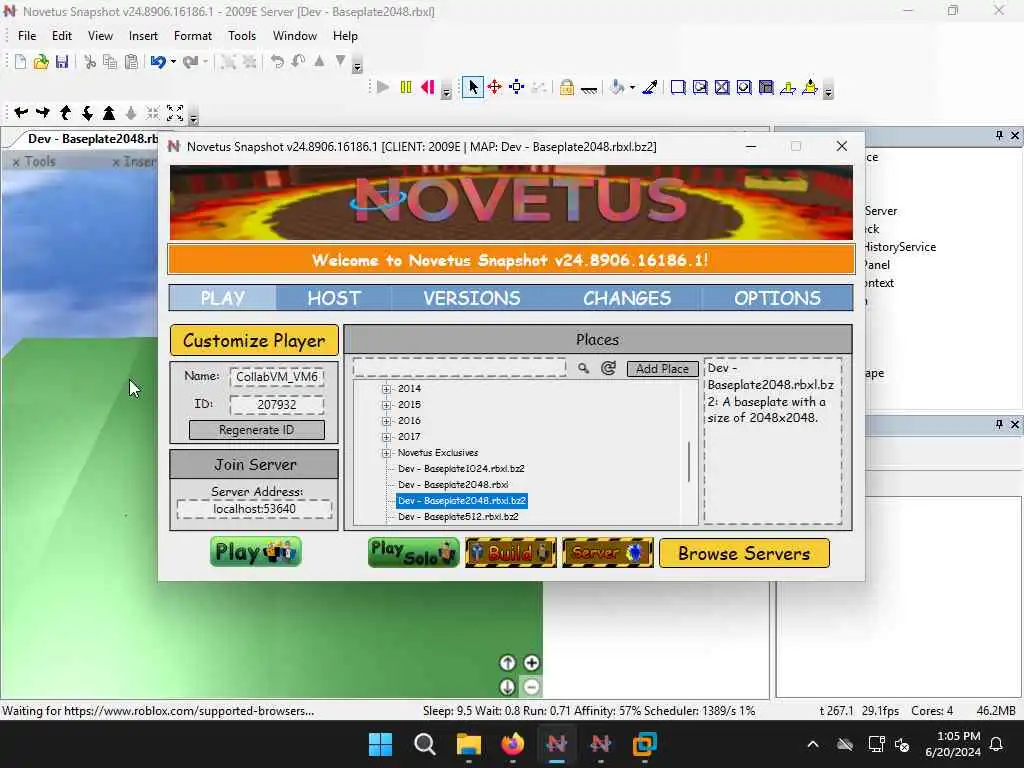Click the Name input field

(x=277, y=377)
